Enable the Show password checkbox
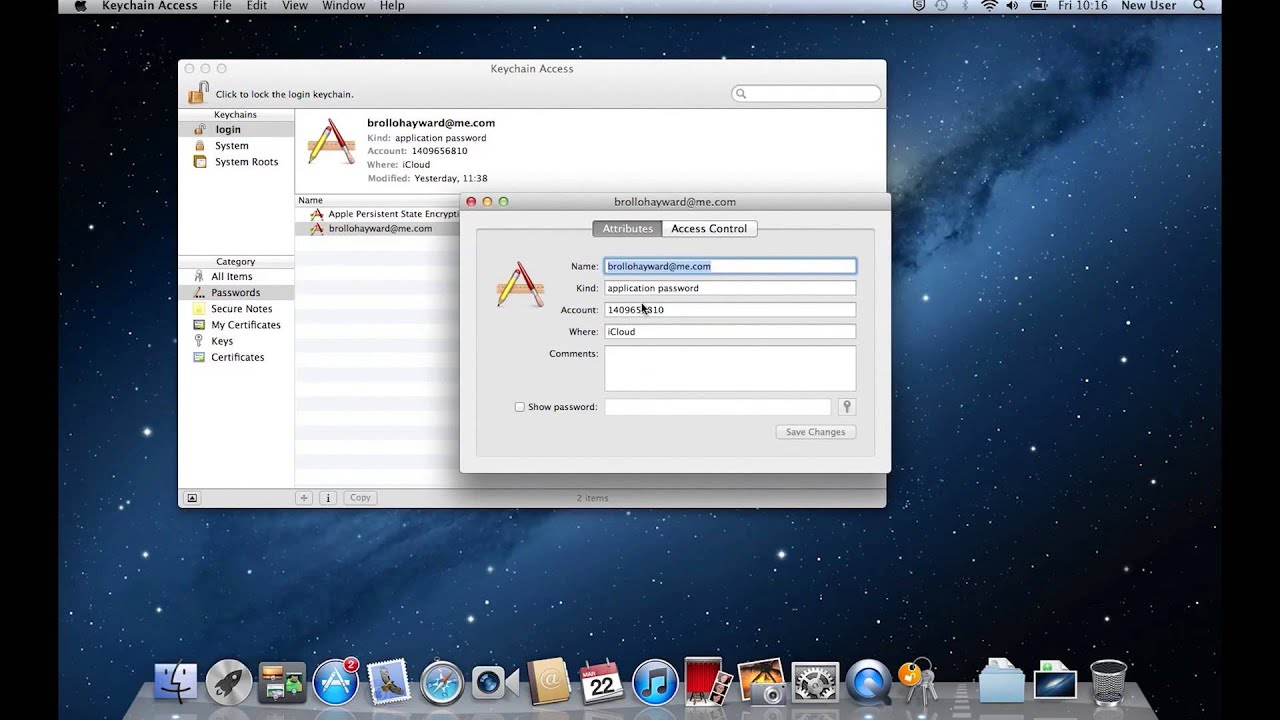1280x720 pixels. 519,407
